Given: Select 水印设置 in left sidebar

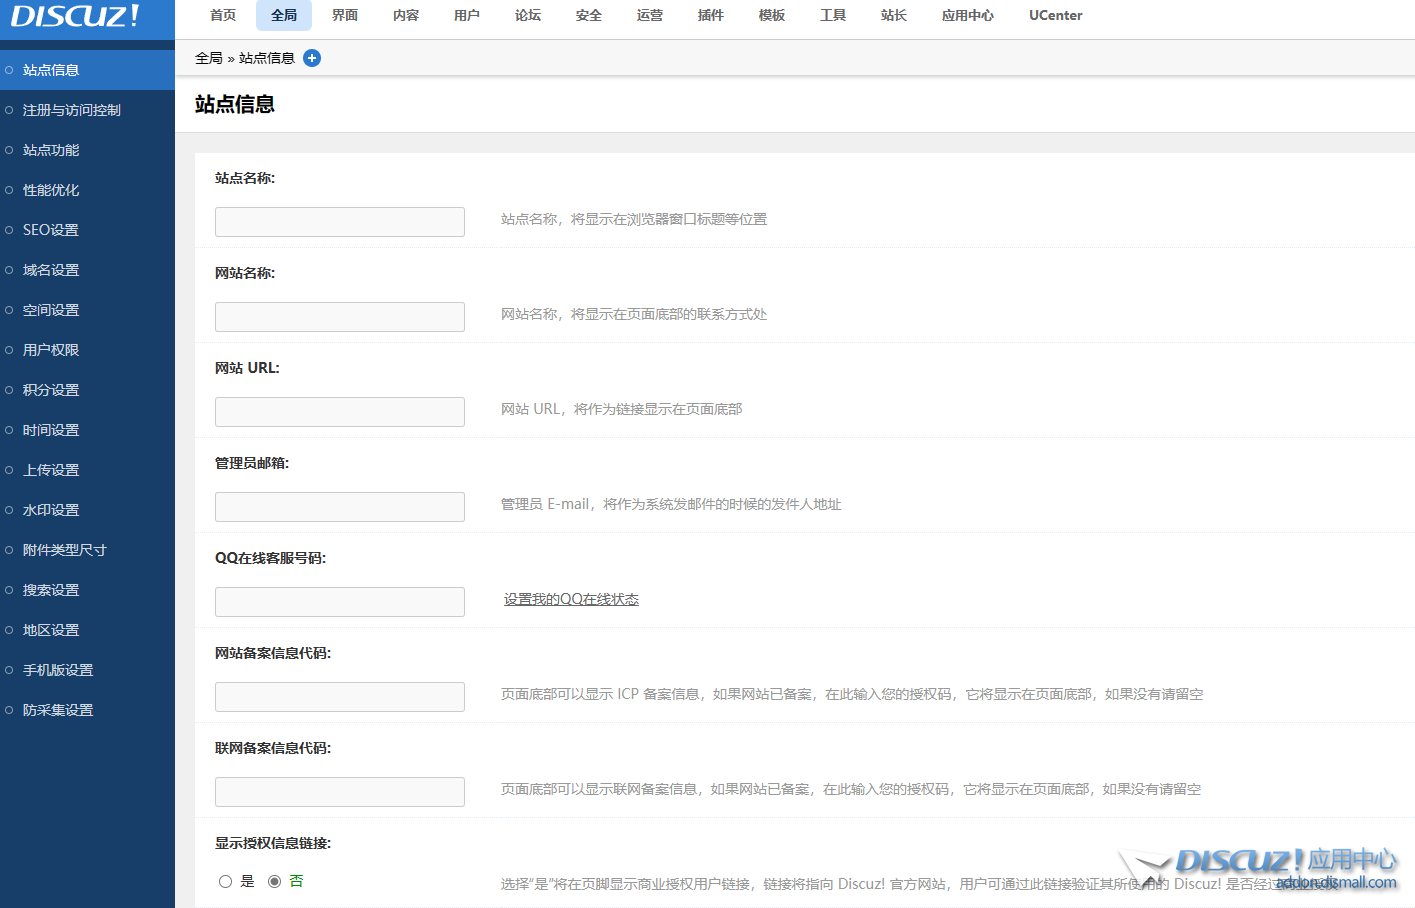Looking at the screenshot, I should 51,510.
